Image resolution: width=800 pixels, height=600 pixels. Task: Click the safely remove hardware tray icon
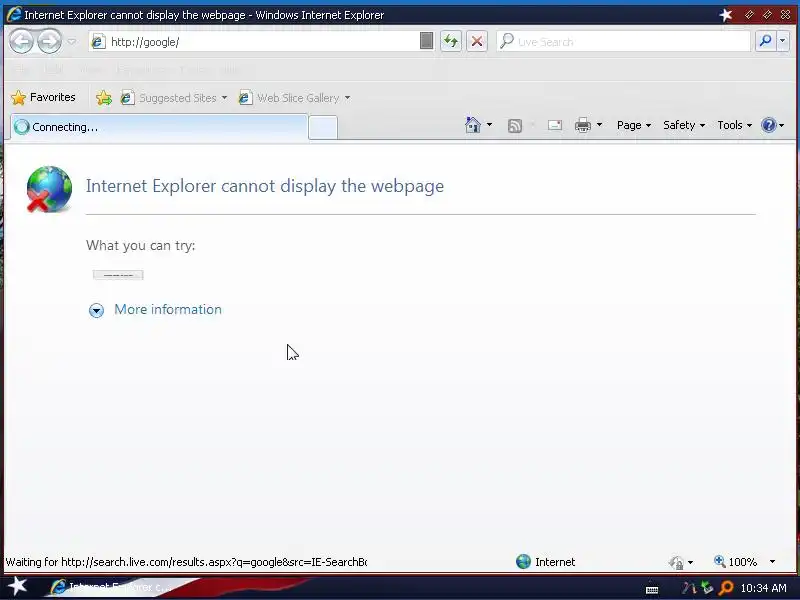tap(707, 588)
